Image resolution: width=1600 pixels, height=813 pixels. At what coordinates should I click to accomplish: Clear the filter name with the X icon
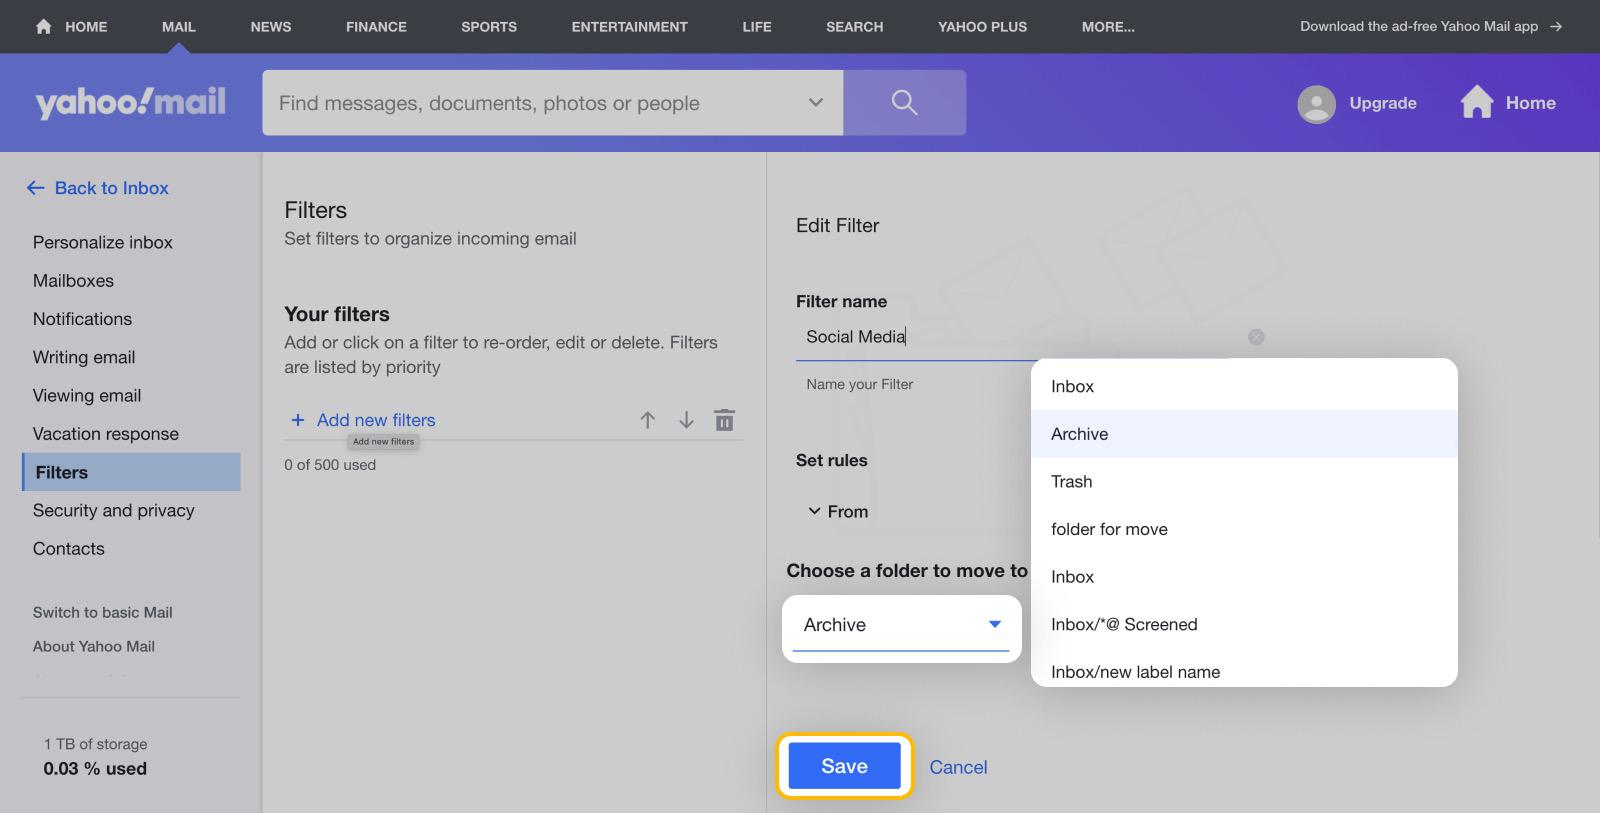click(1256, 337)
